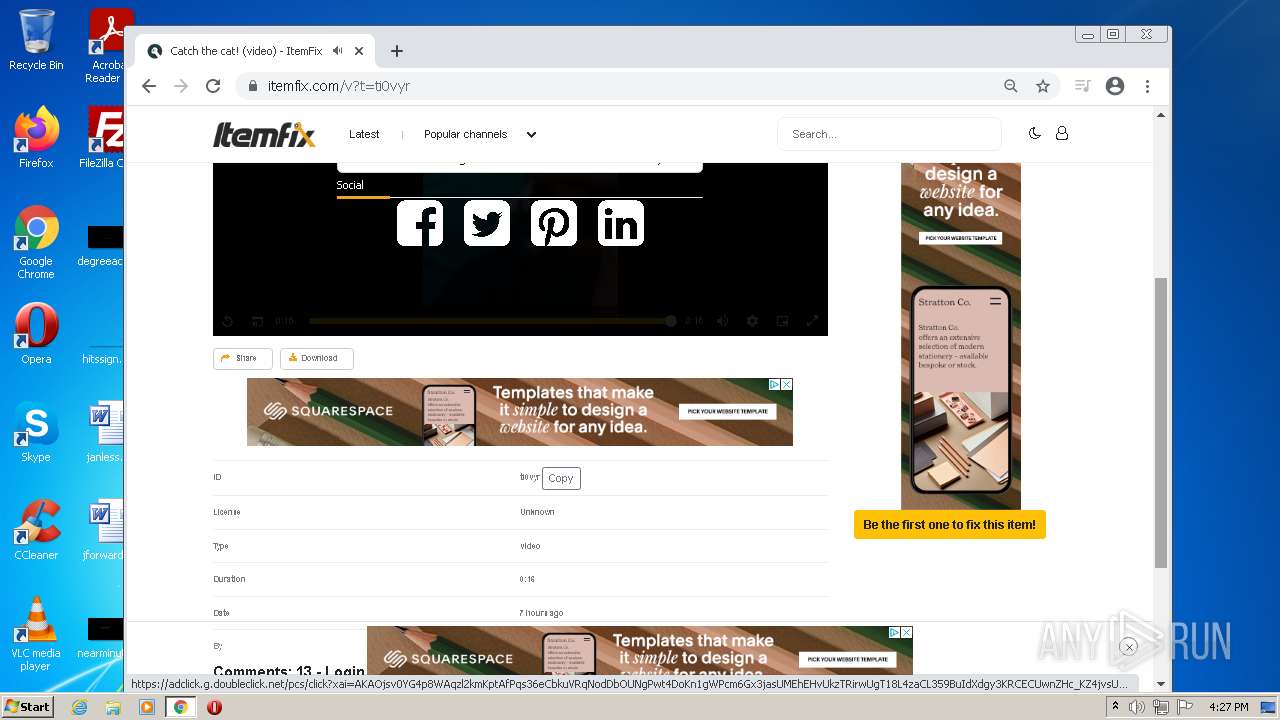Share the video on Facebook
This screenshot has width=1280, height=720.
coord(420,223)
